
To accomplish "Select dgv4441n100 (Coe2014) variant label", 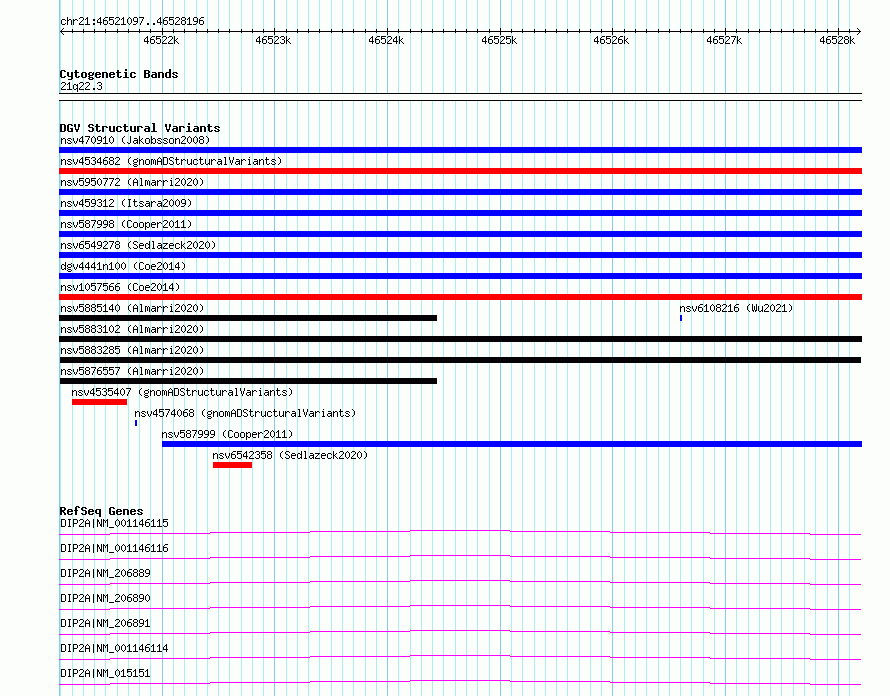I will click(x=123, y=266).
